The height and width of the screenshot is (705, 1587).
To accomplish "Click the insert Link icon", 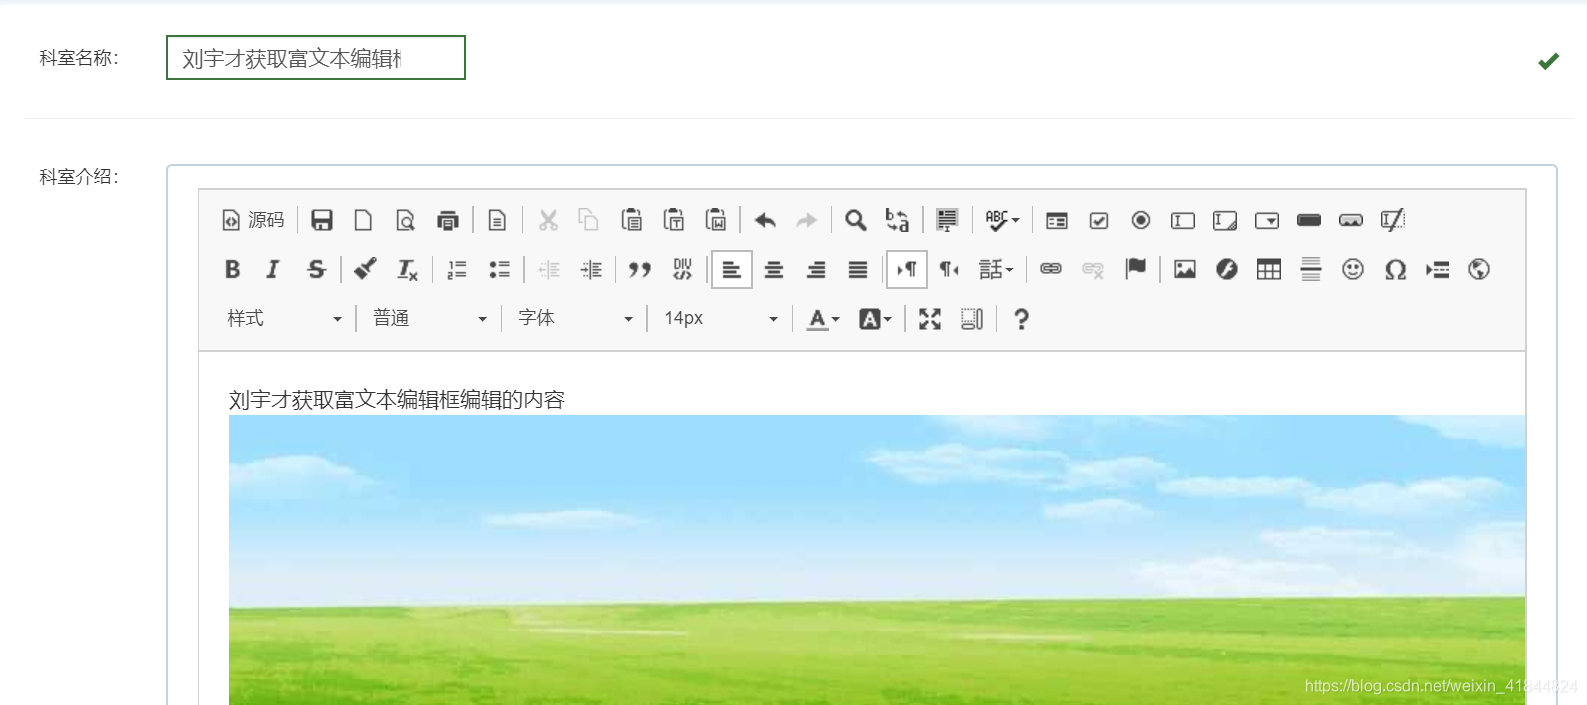I will tap(1051, 269).
